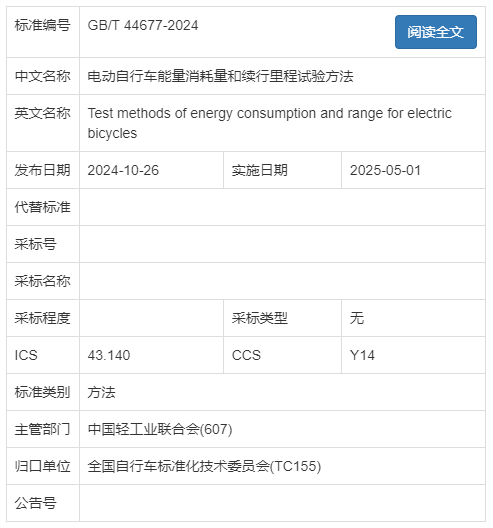Click the CCS value Y14
The image size is (493, 528).
(x=362, y=355)
